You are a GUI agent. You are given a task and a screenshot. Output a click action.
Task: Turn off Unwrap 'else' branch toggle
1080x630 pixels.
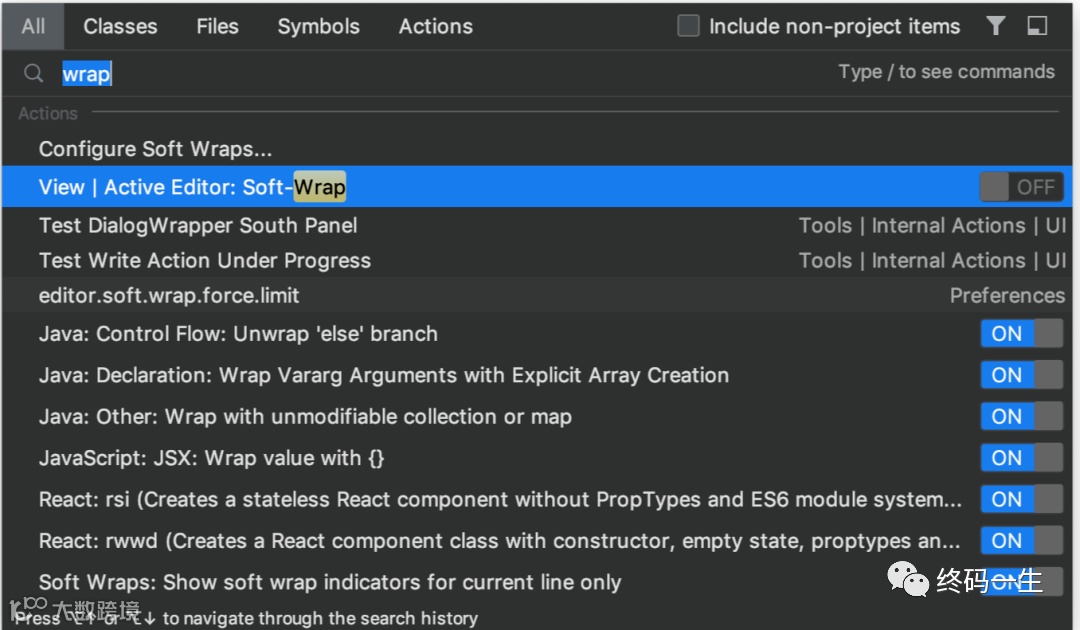1020,334
